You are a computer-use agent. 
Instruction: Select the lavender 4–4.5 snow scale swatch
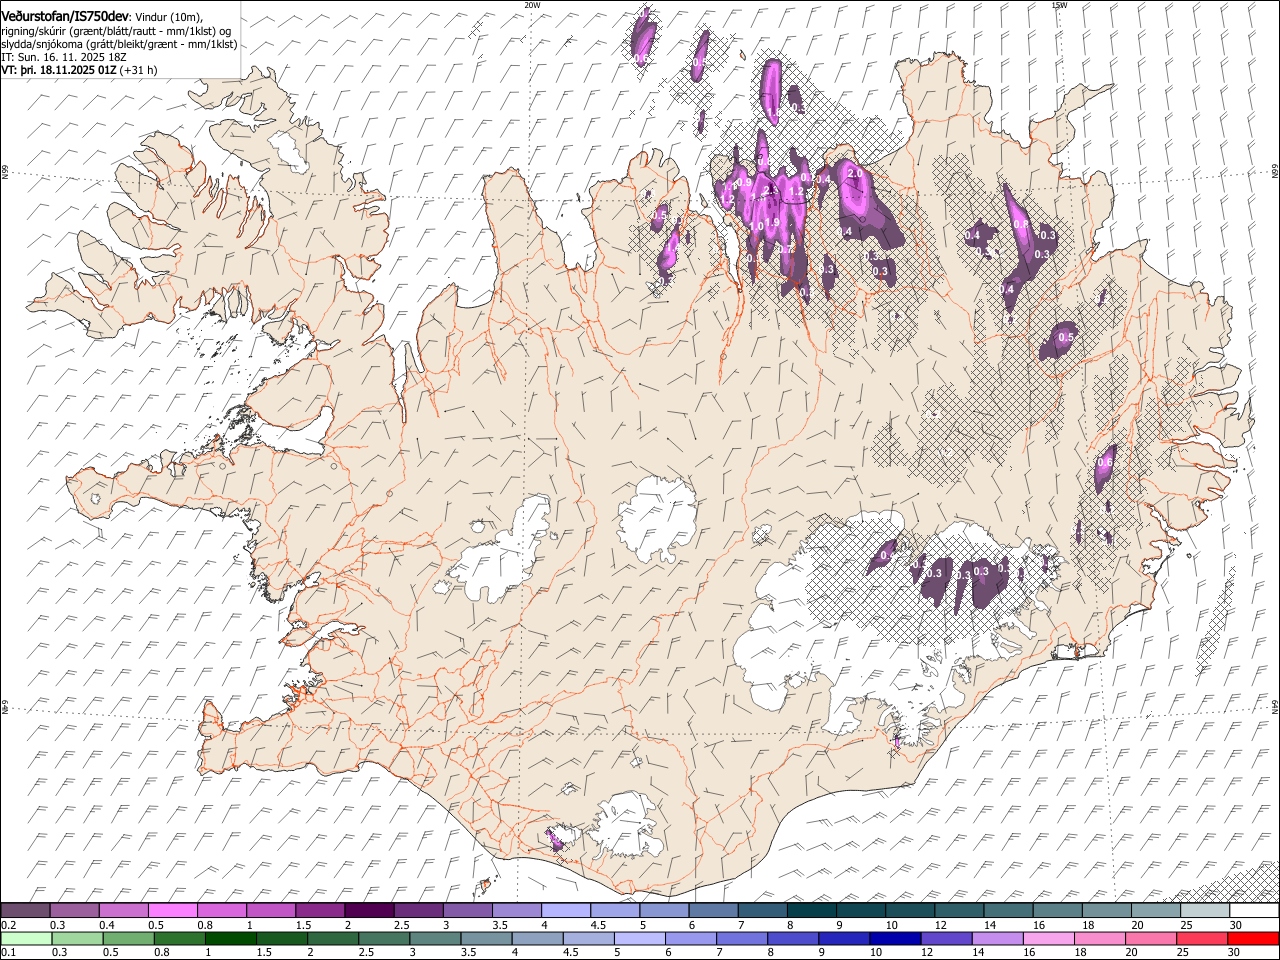(x=564, y=910)
